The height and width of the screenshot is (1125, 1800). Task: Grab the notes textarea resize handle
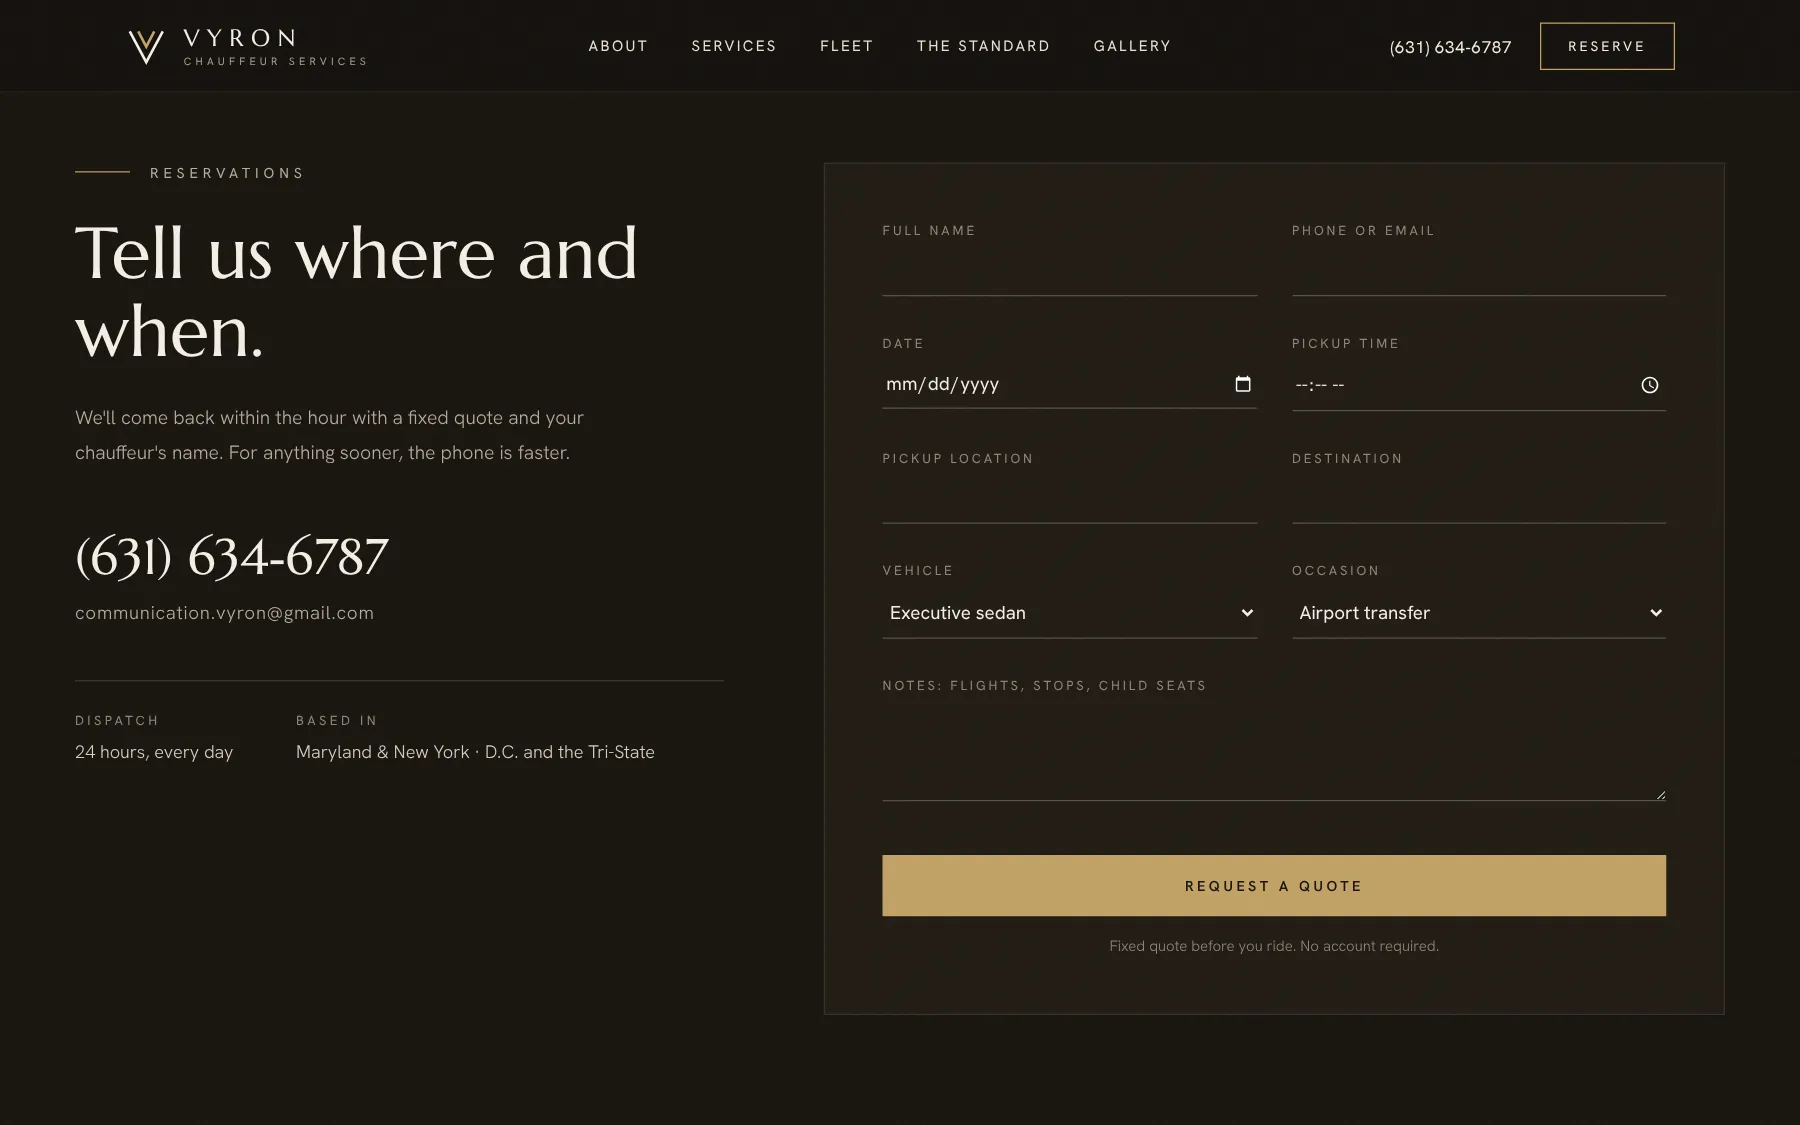click(x=1661, y=795)
